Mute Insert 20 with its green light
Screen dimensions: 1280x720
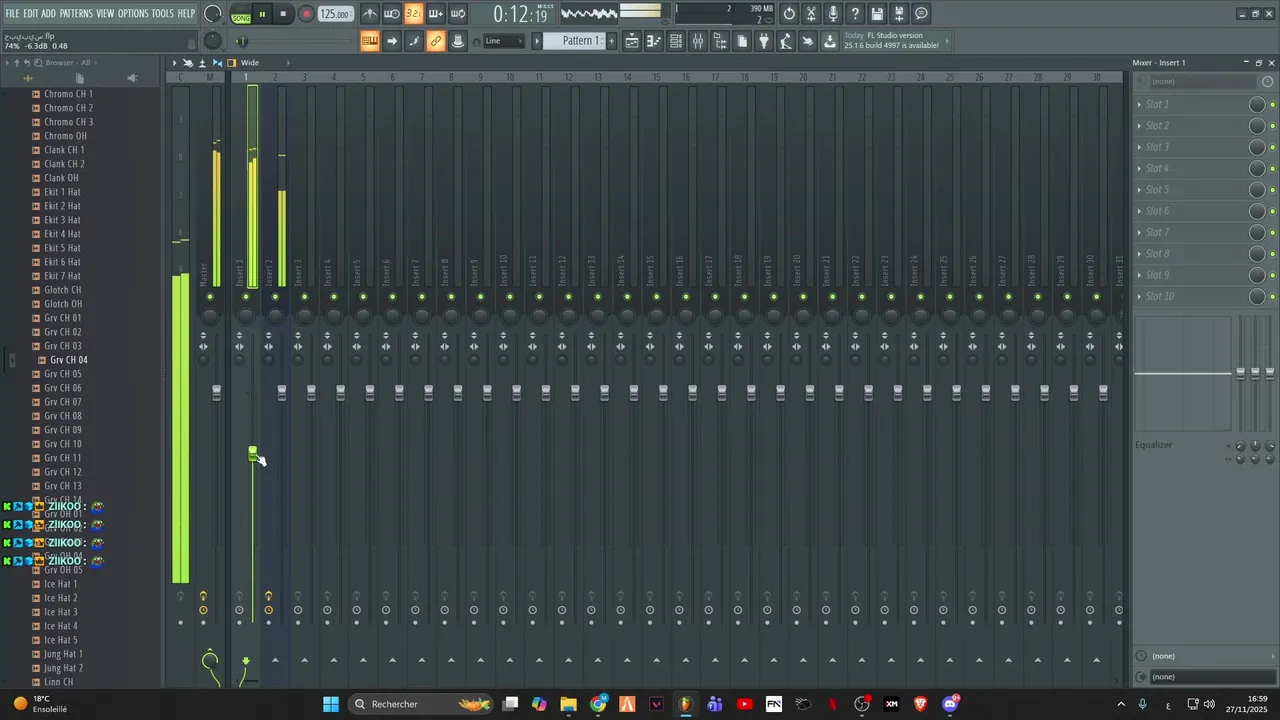pyautogui.click(x=803, y=297)
